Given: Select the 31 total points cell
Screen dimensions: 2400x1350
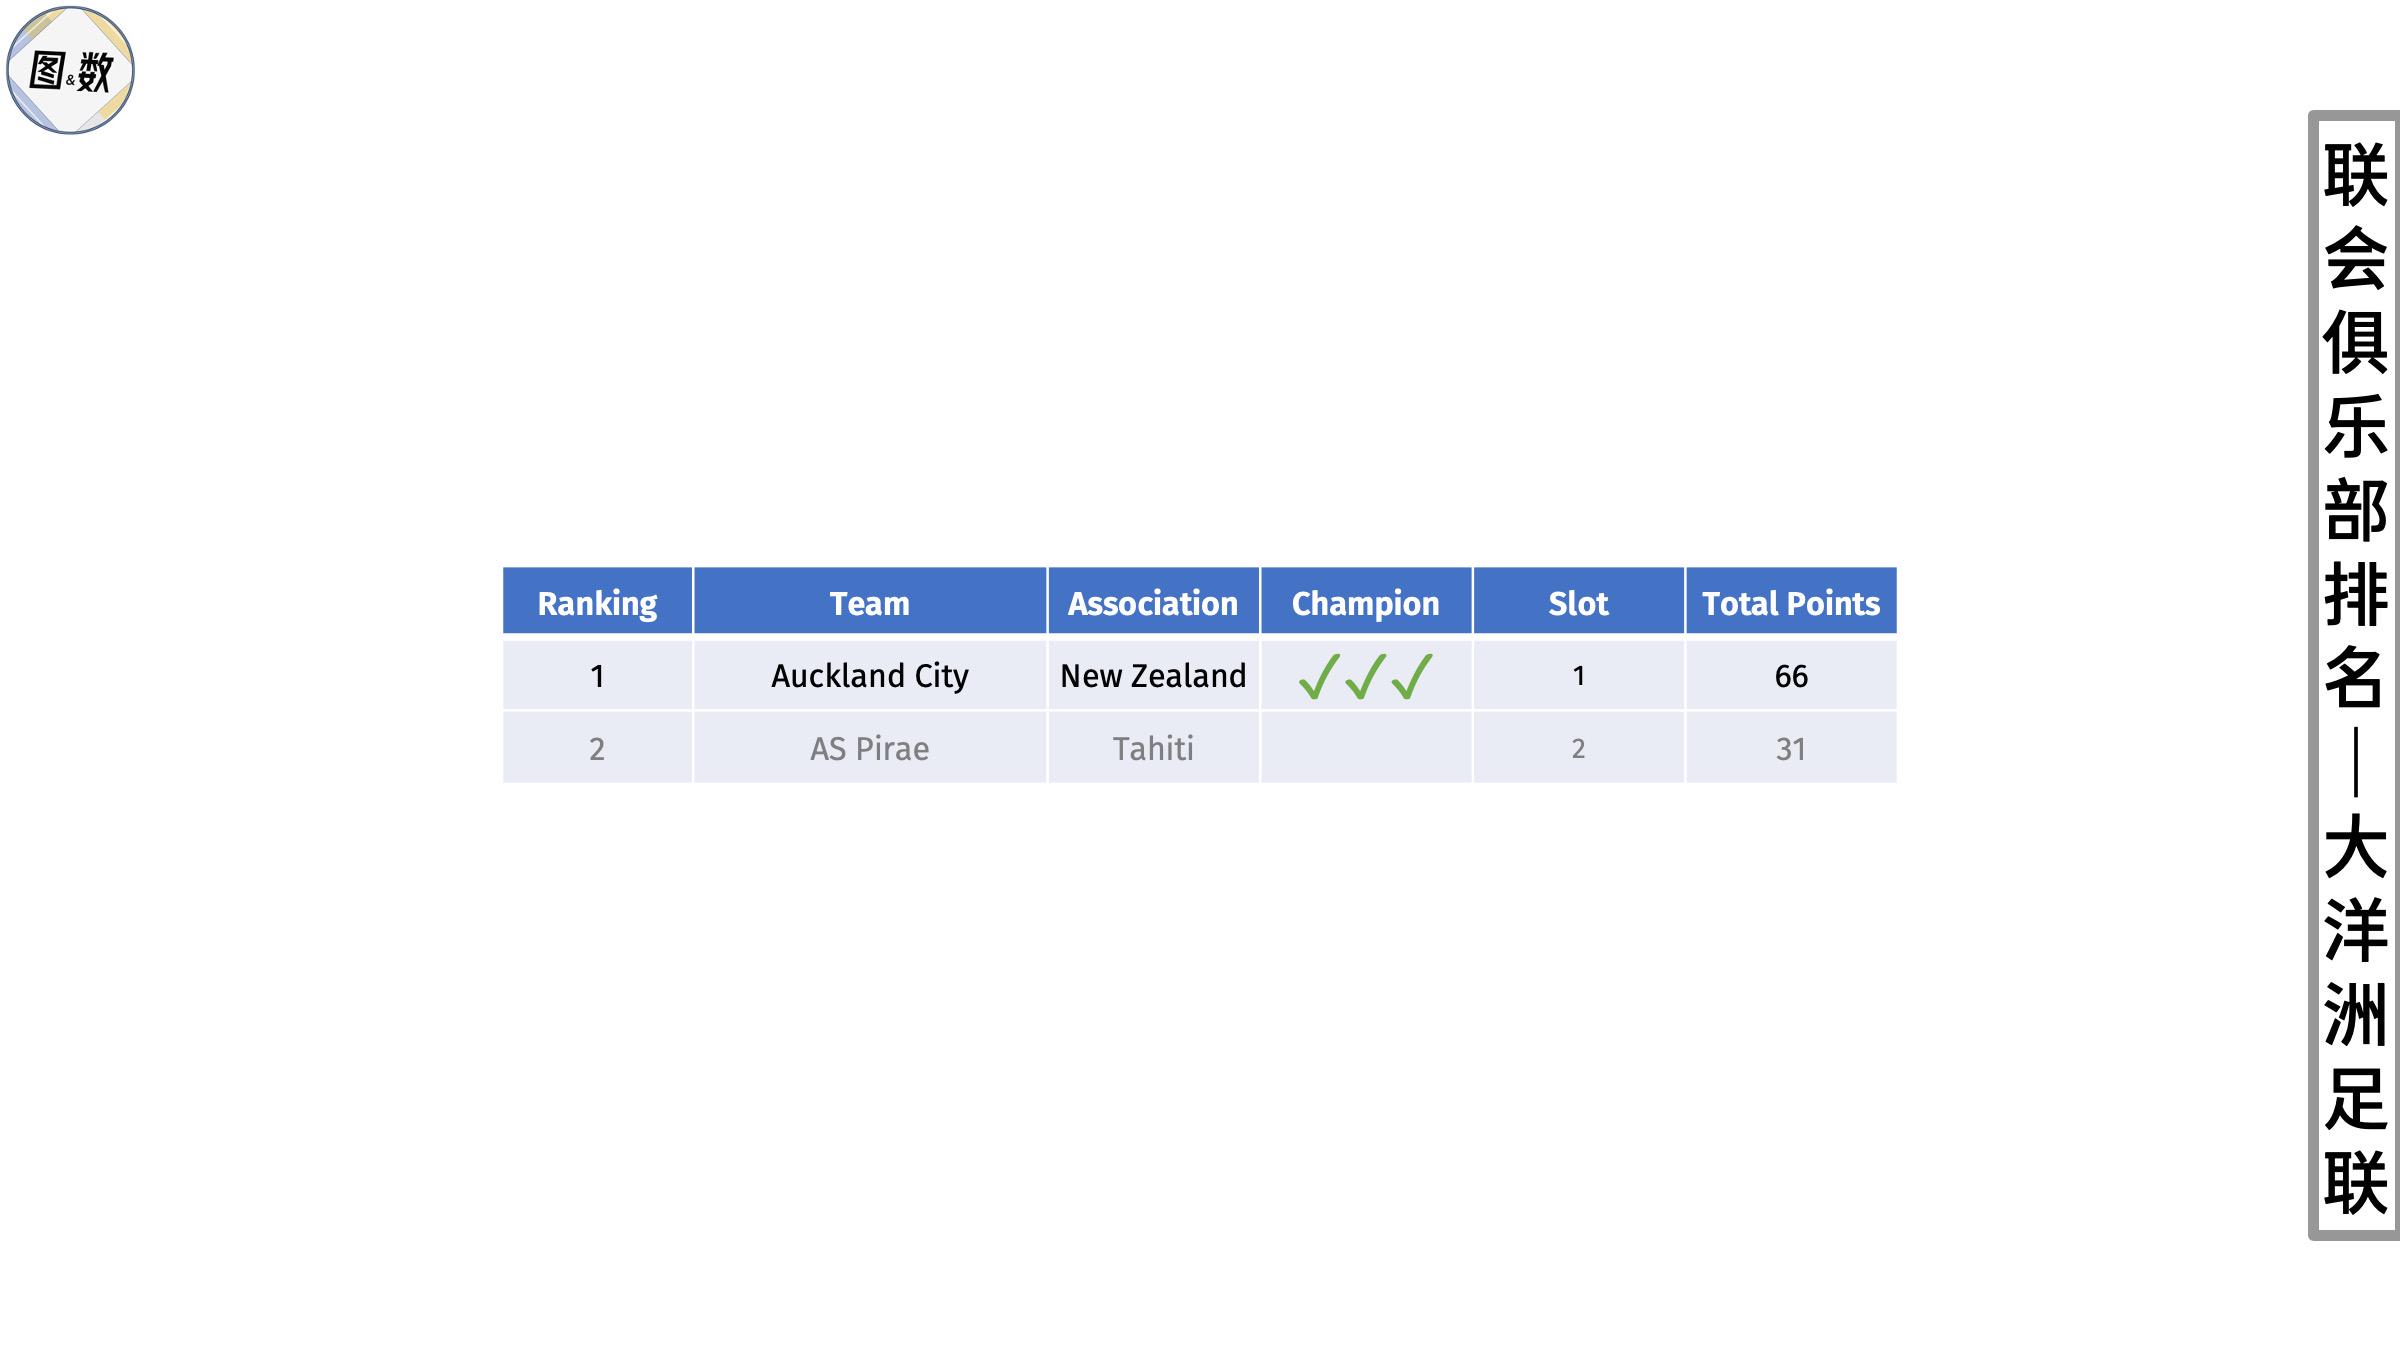Looking at the screenshot, I should (1791, 748).
